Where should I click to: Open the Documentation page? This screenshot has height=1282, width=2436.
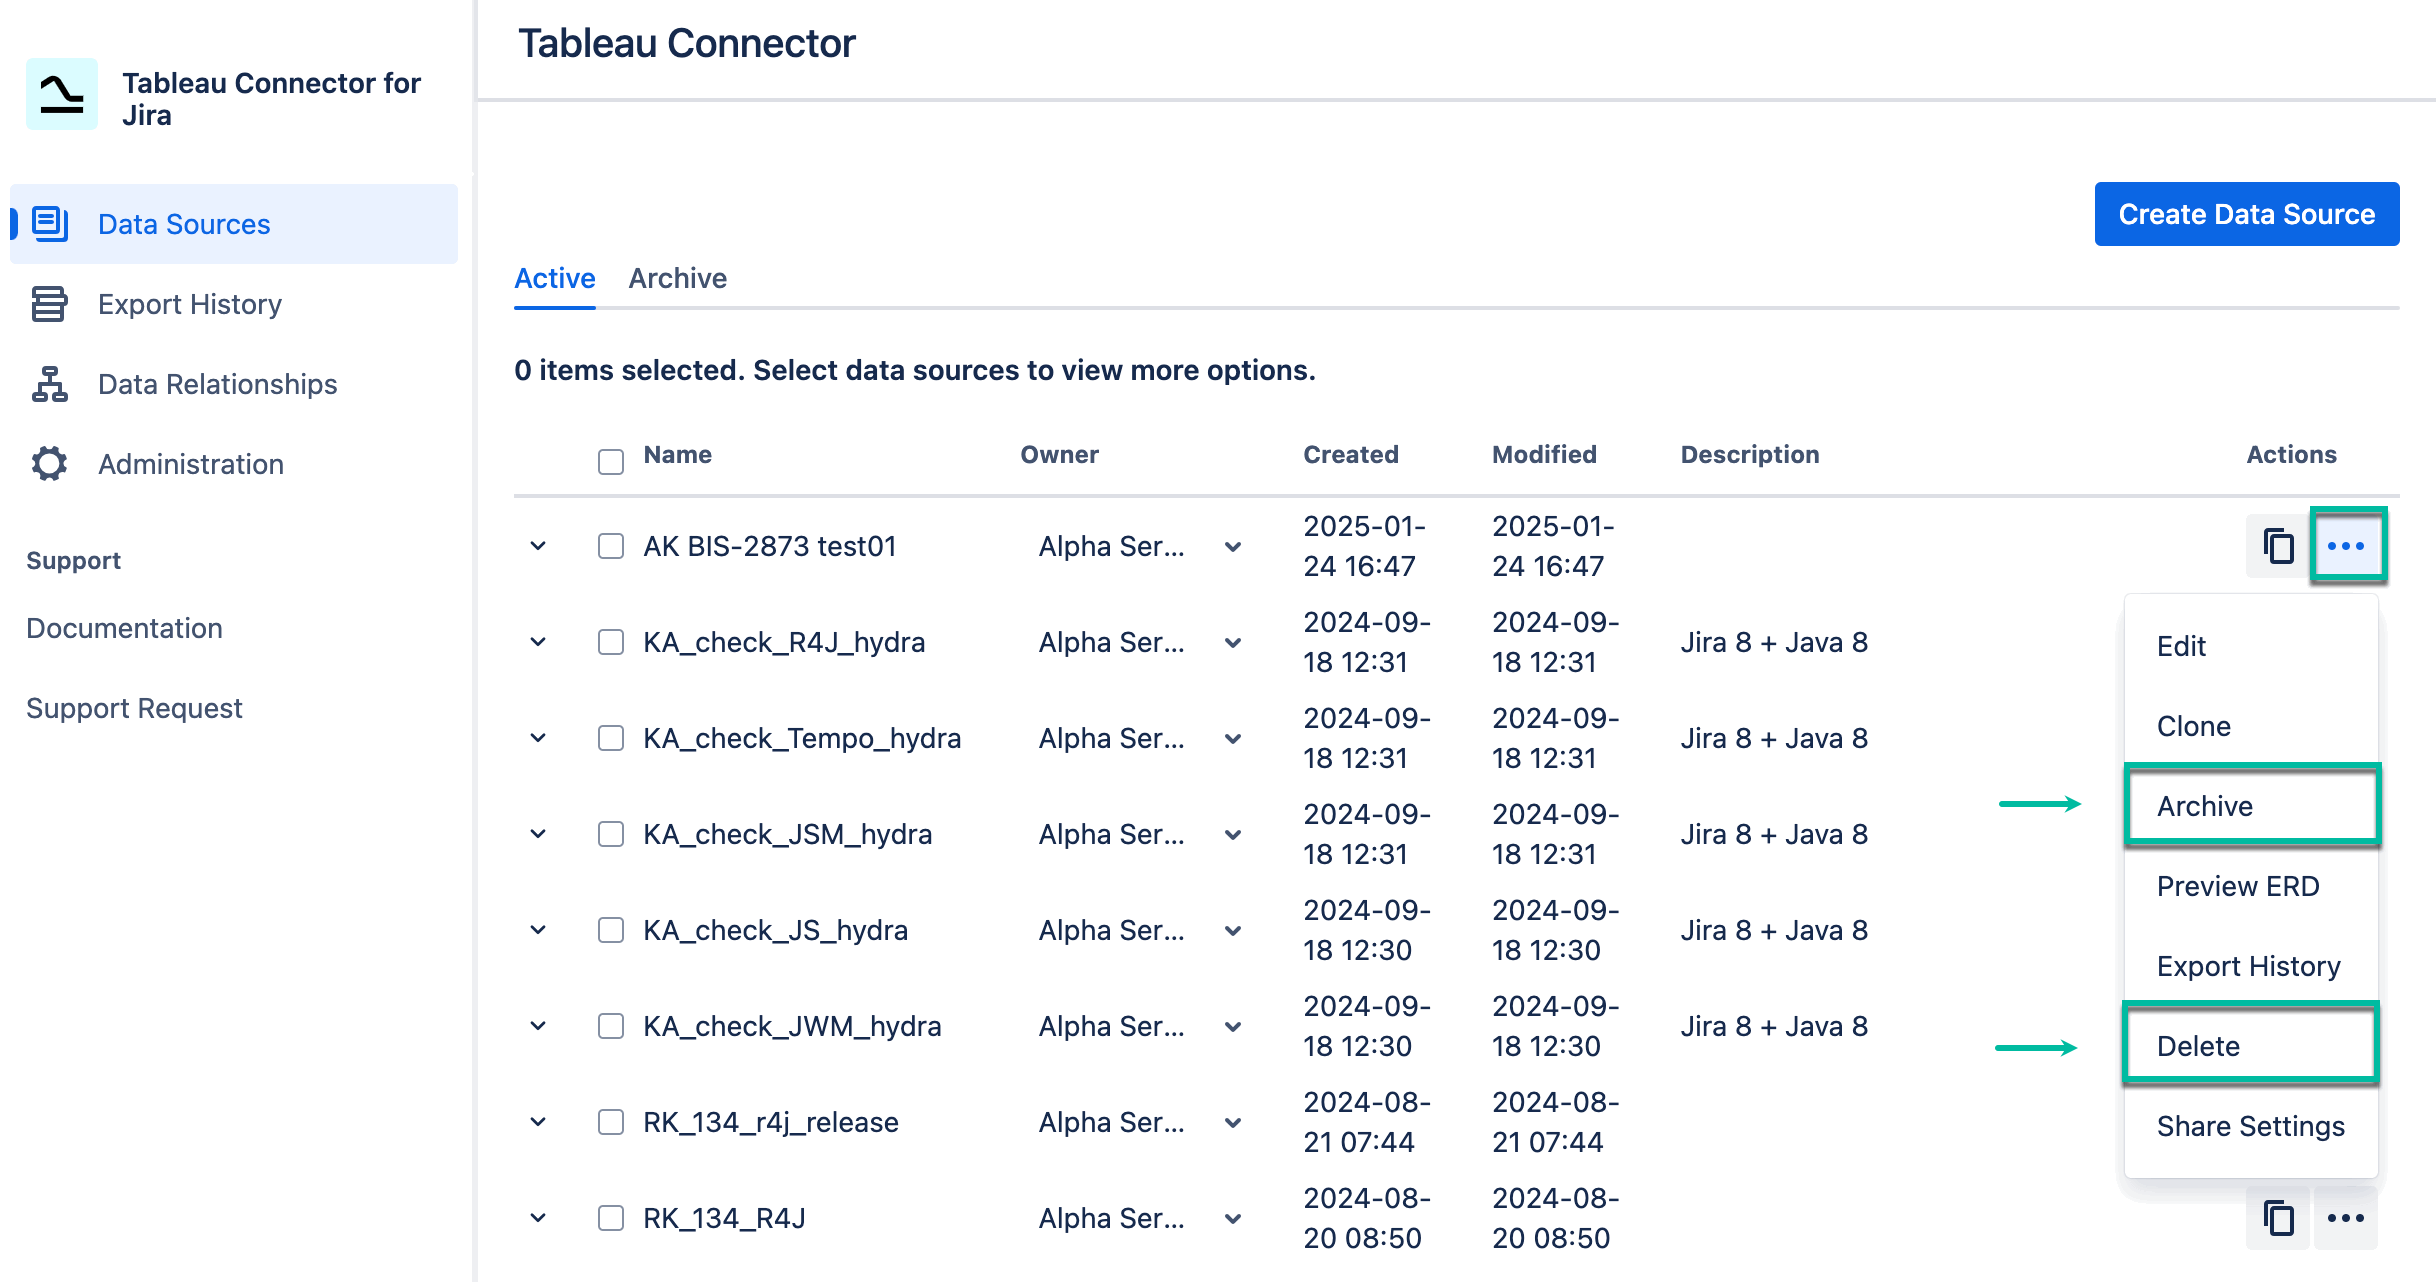coord(124,628)
